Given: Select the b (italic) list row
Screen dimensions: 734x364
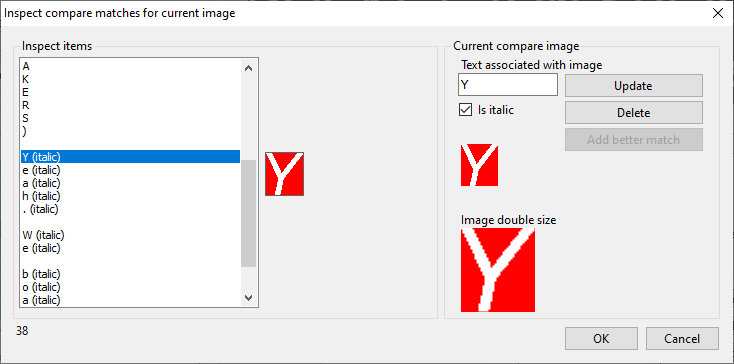Looking at the screenshot, I should [131, 274].
